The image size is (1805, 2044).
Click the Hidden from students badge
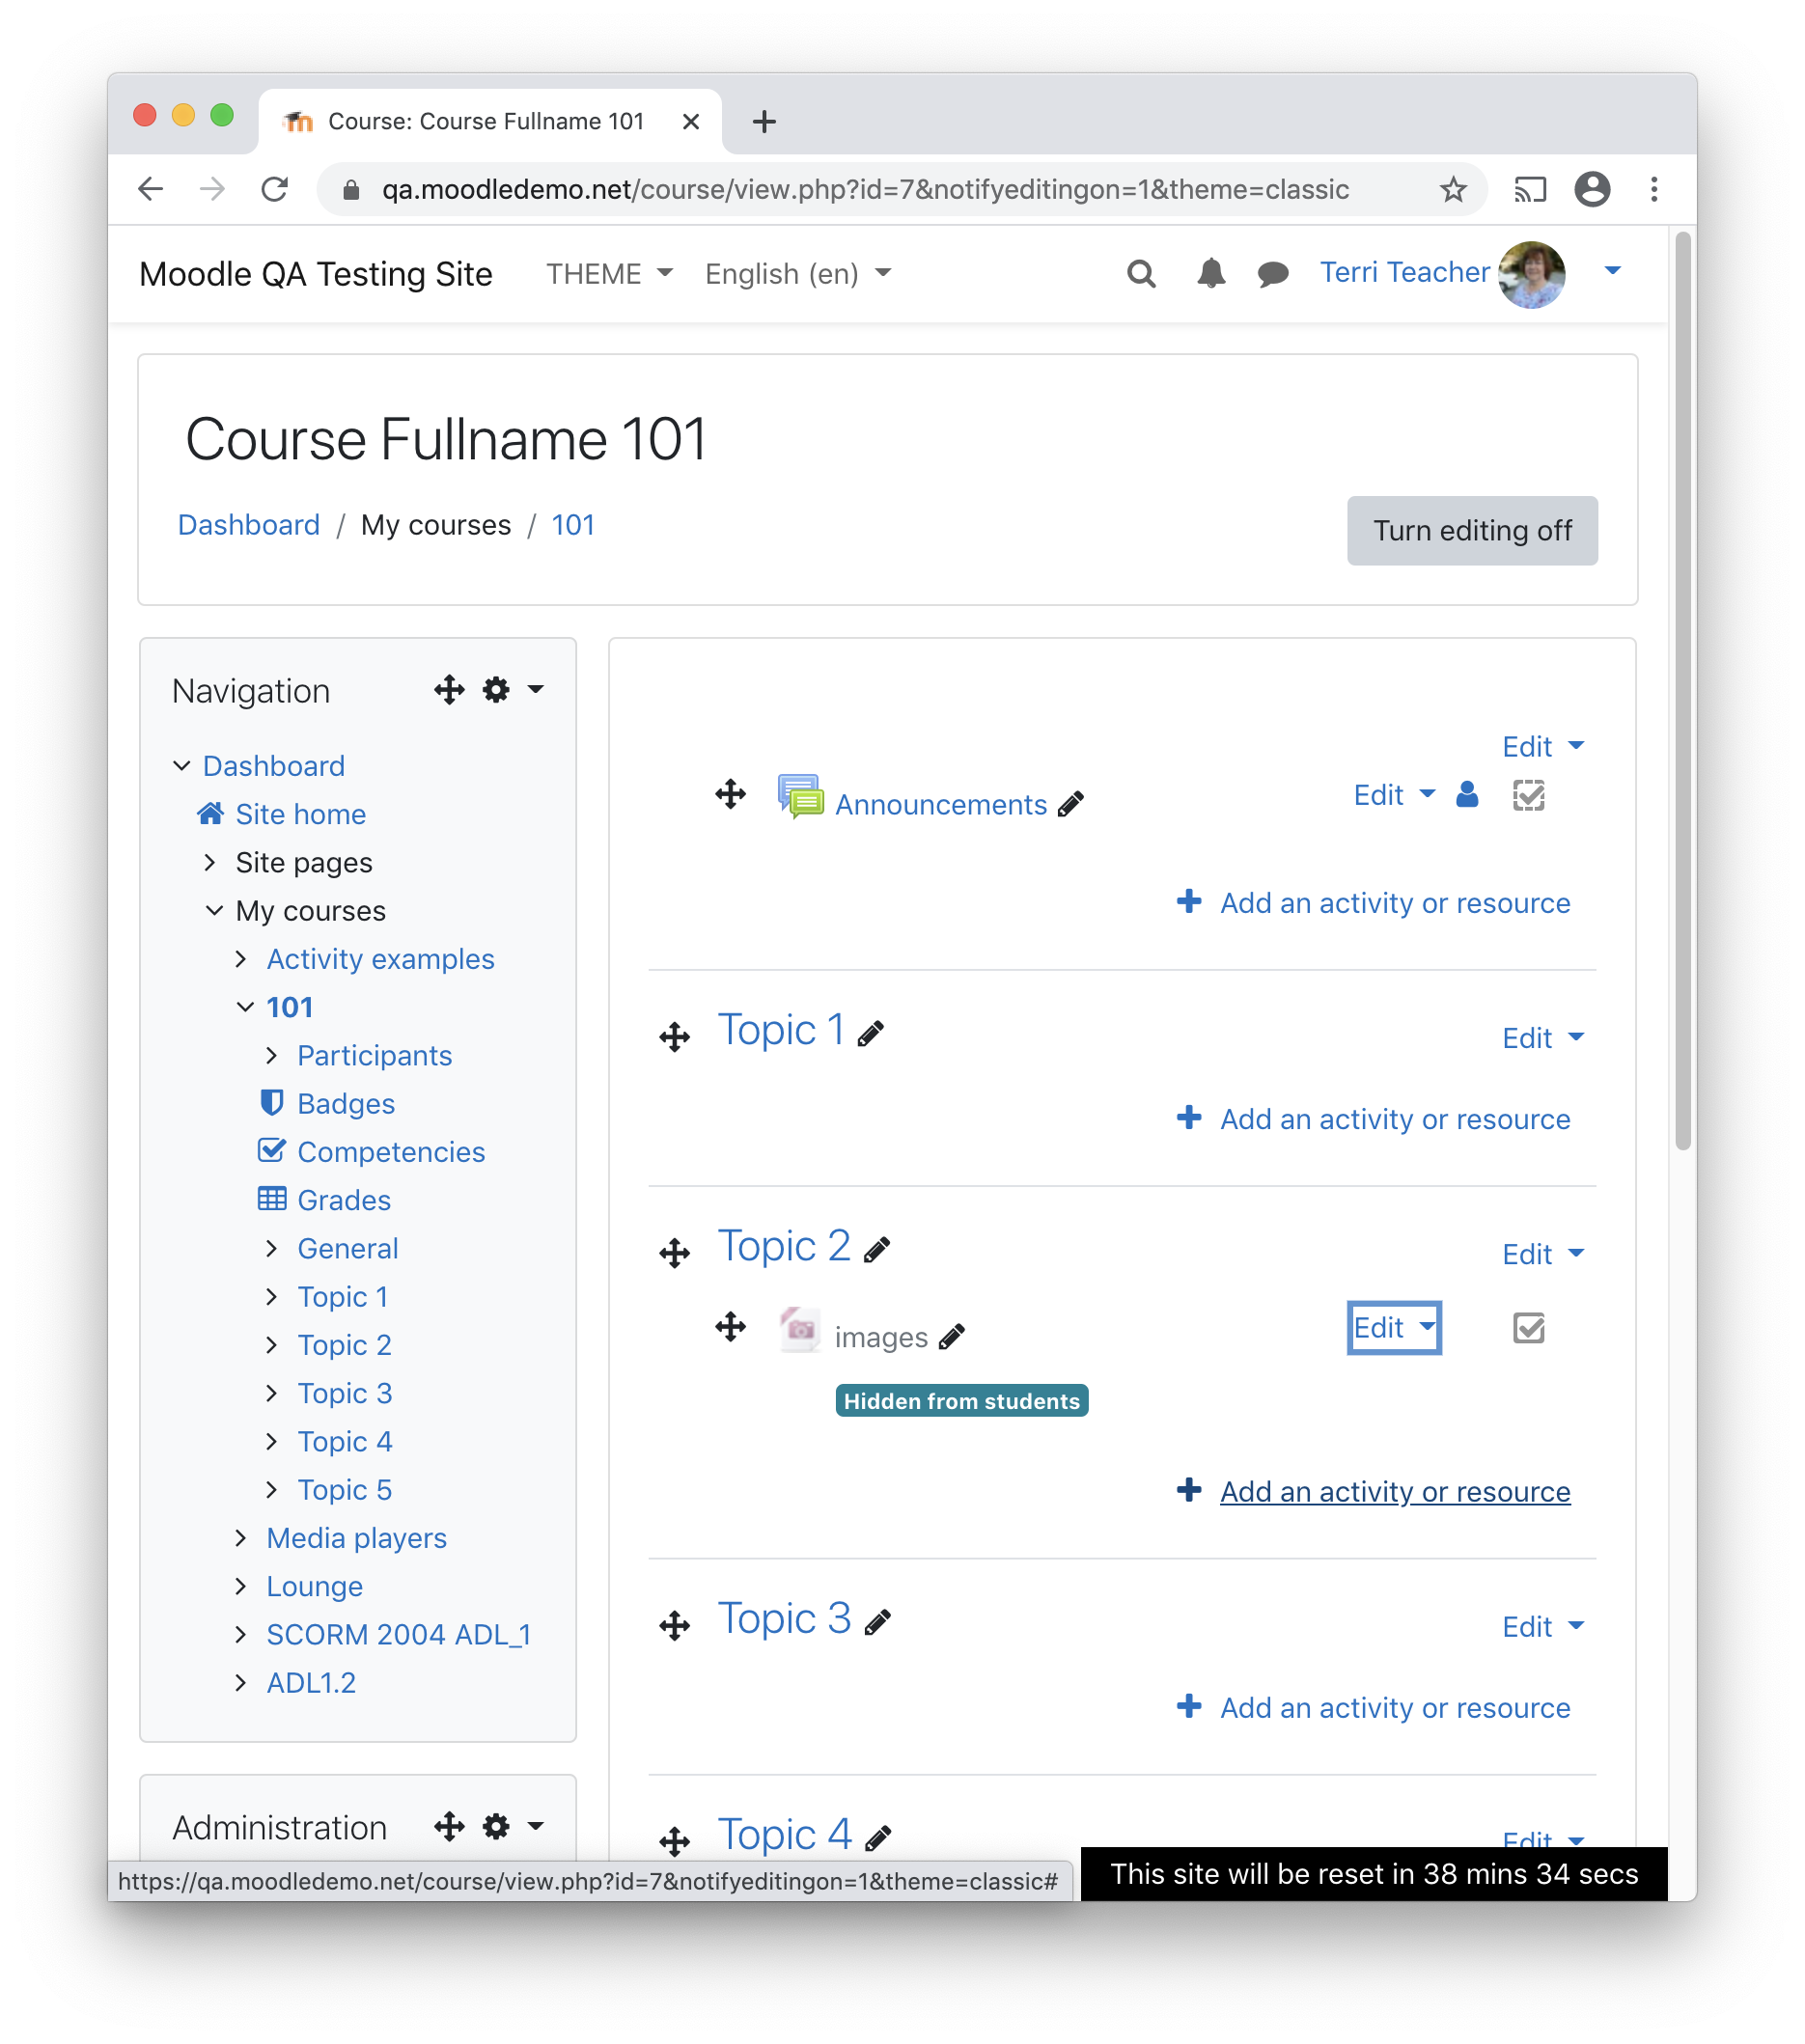click(x=961, y=1401)
